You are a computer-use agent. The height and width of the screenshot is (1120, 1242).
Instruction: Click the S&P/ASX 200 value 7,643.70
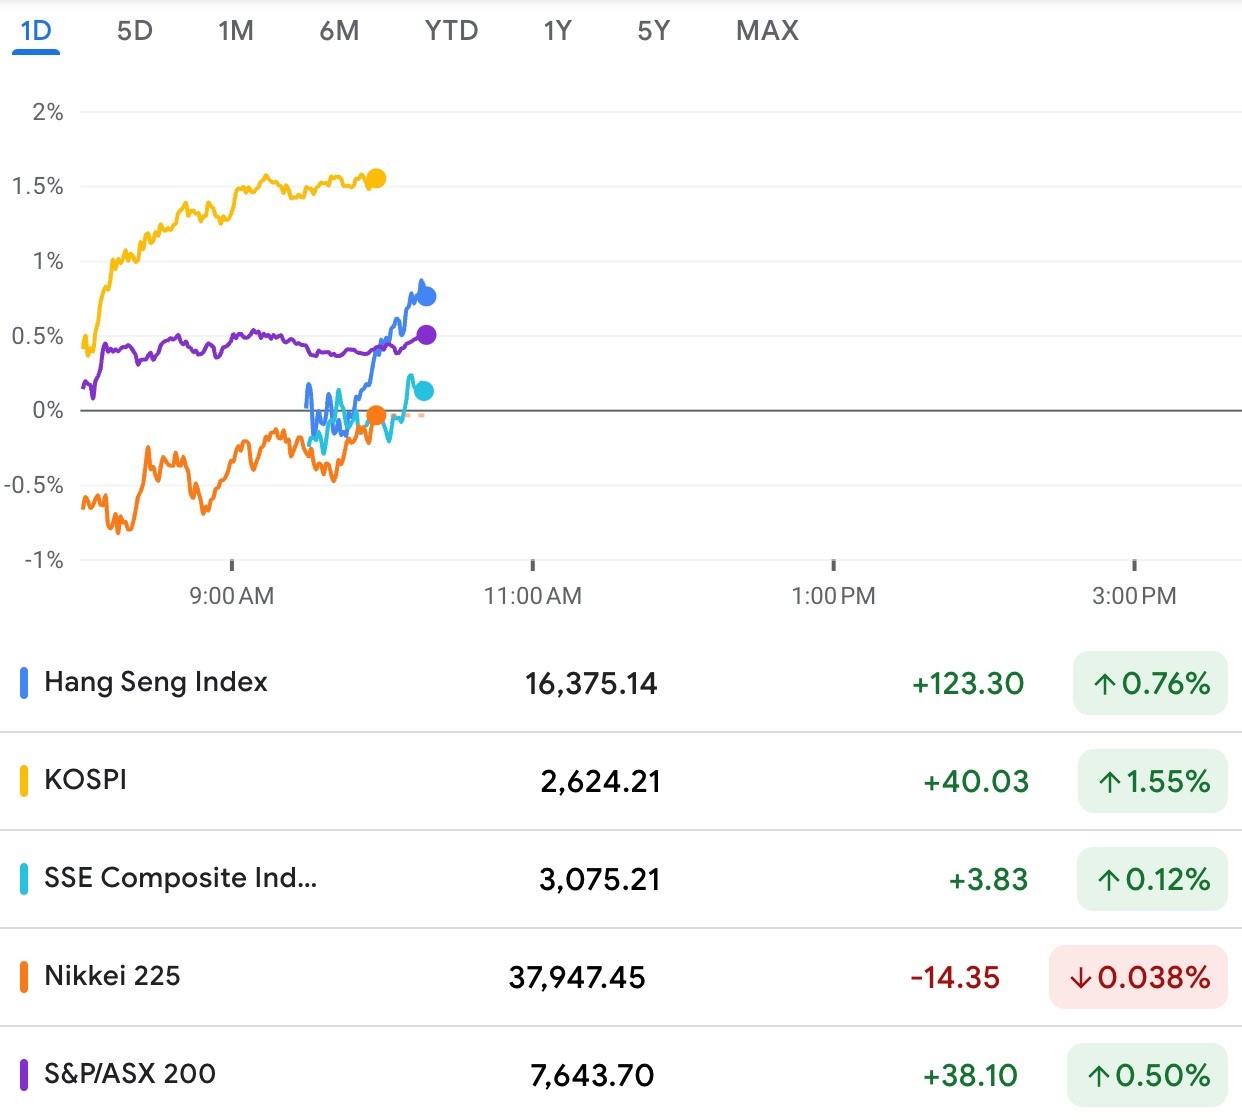[592, 1076]
